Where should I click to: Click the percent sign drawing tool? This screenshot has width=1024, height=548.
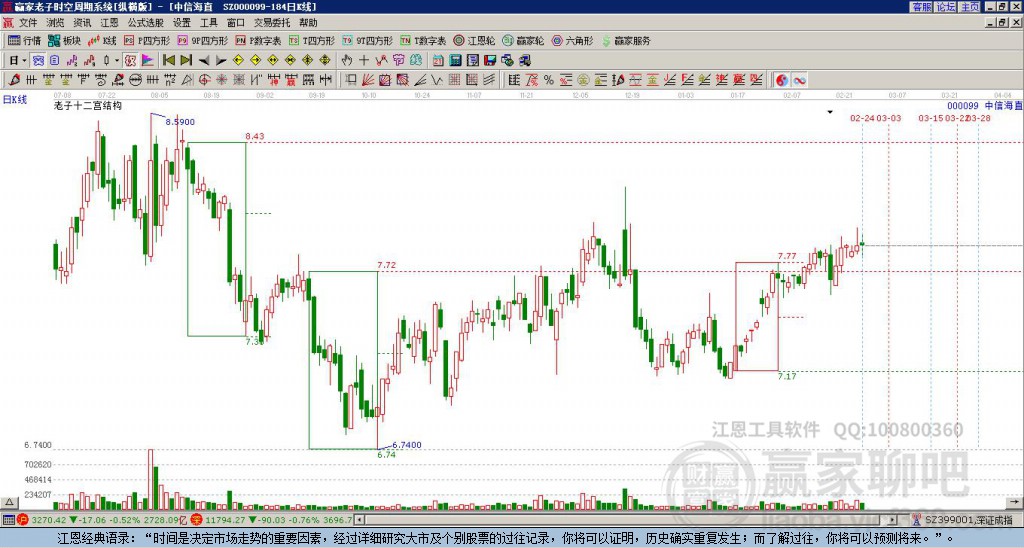pyautogui.click(x=549, y=79)
